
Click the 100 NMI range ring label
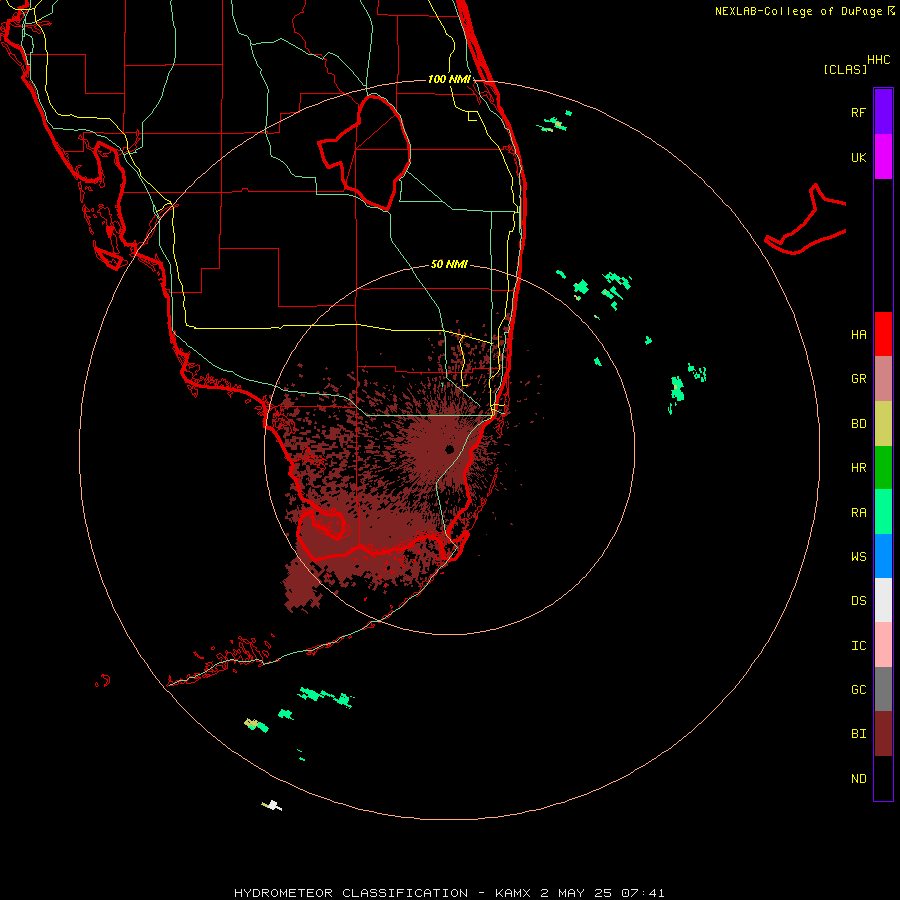[x=449, y=79]
